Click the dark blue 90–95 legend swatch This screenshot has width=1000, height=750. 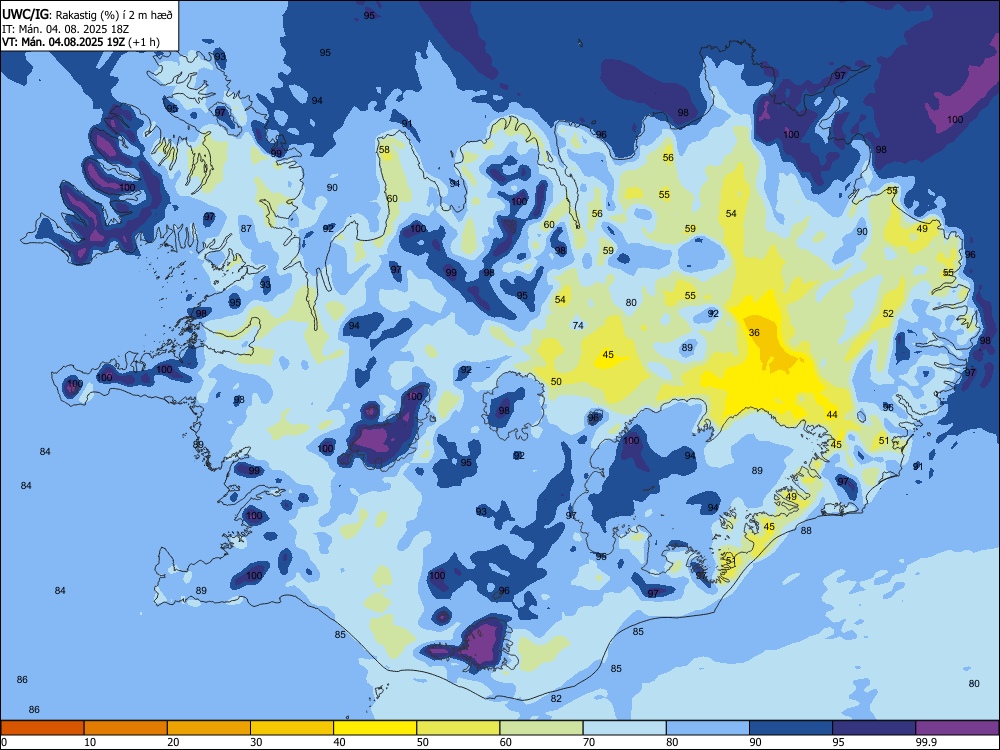click(791, 728)
